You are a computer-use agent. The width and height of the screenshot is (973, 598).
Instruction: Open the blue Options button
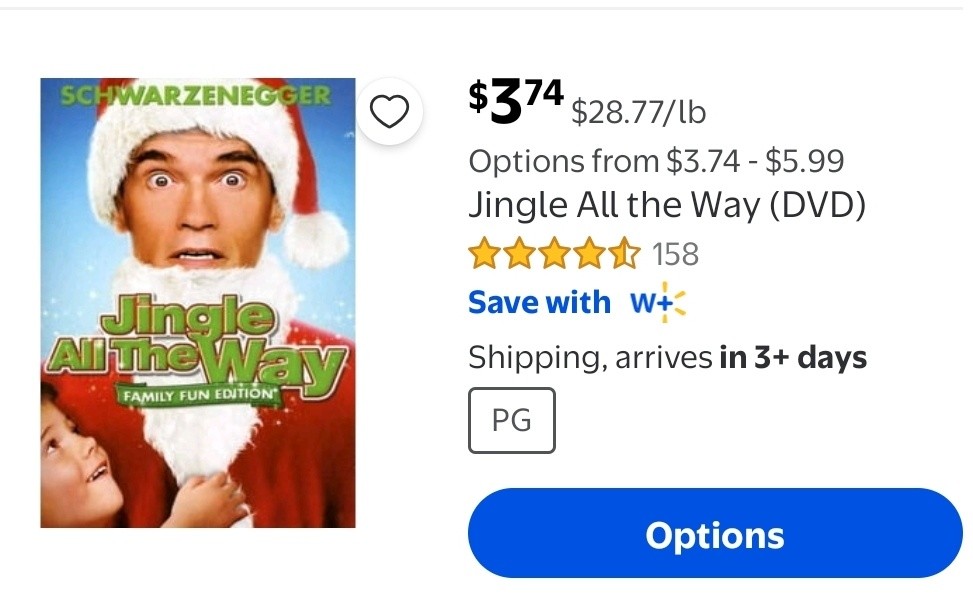tap(715, 533)
